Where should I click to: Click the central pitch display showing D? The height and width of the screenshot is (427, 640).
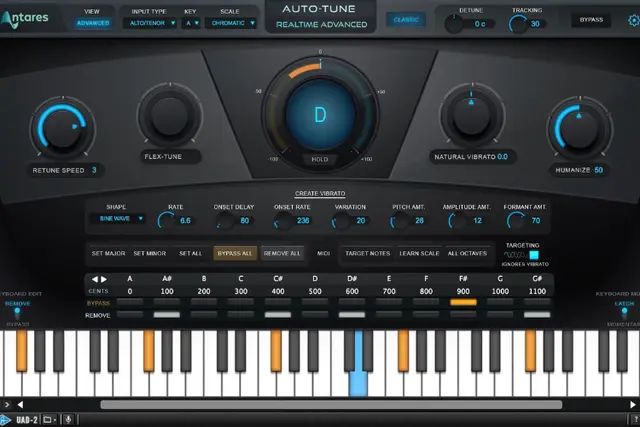(x=320, y=115)
